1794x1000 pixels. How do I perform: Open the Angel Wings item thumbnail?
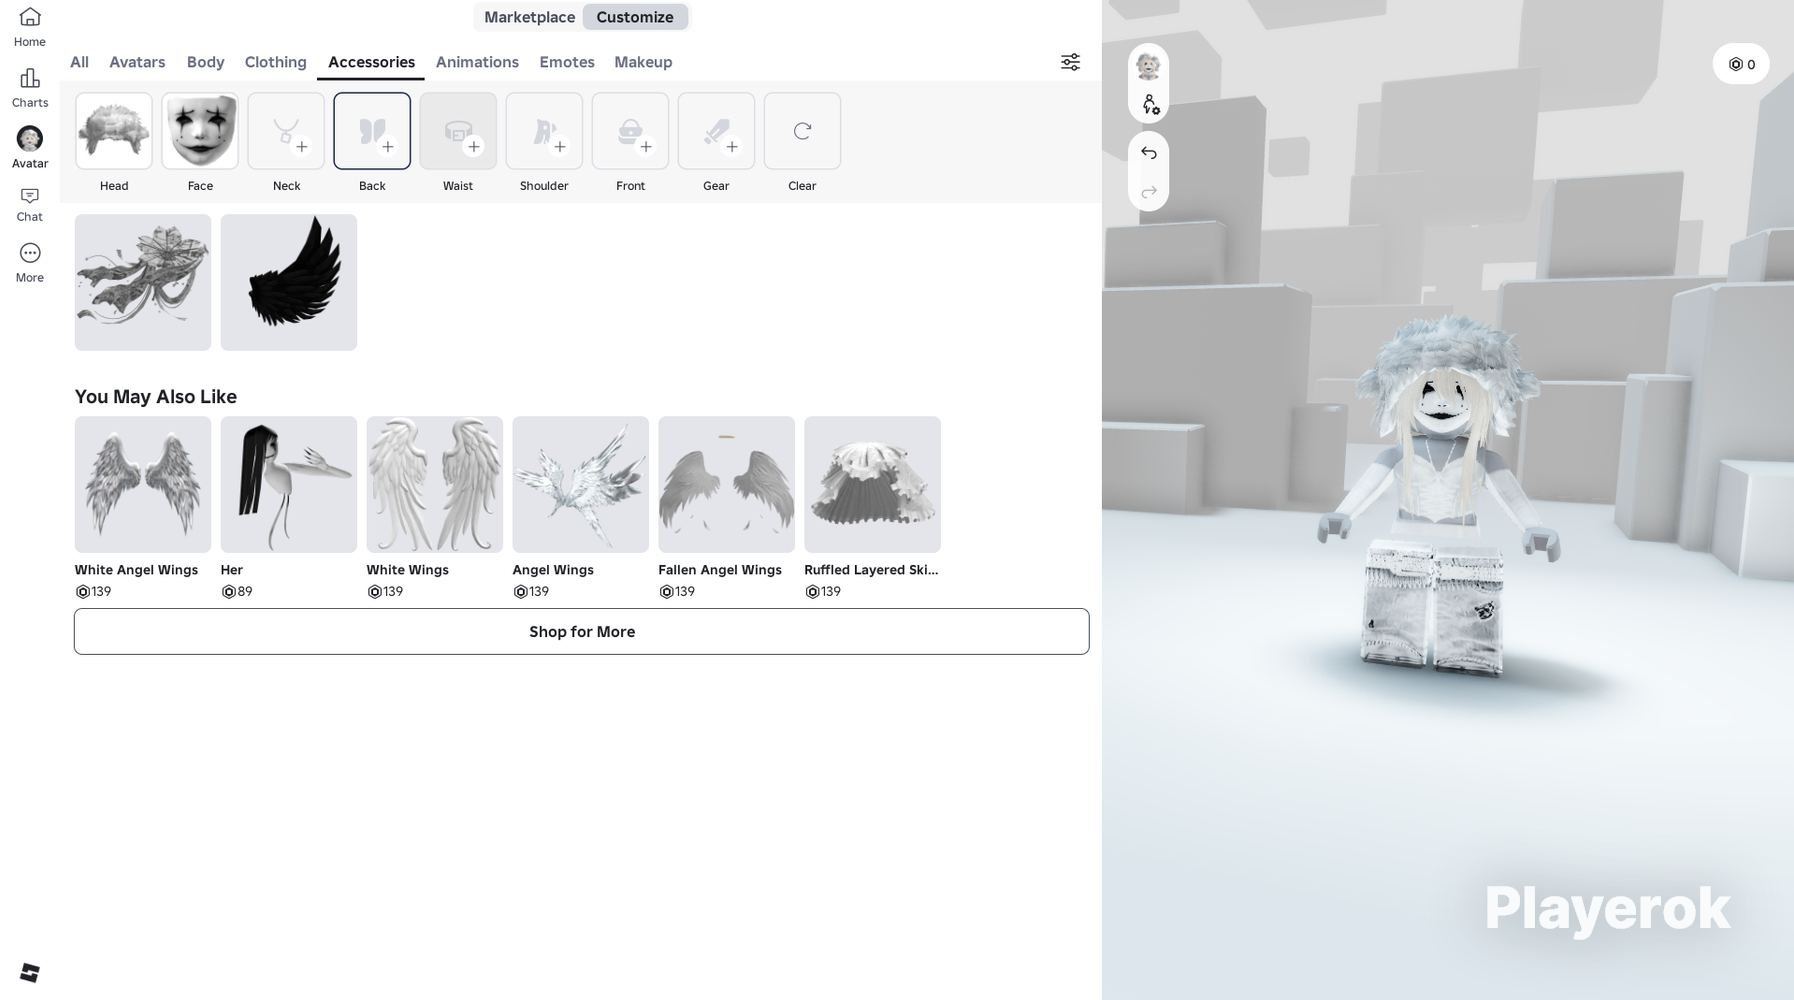[x=581, y=484]
